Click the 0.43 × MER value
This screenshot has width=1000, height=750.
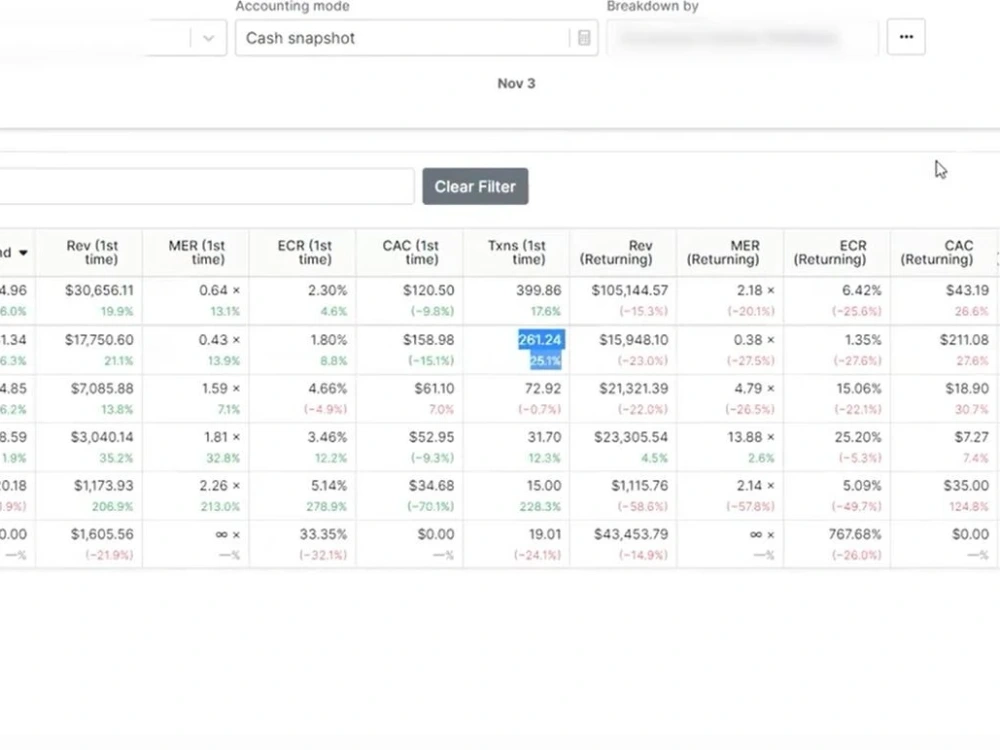[219, 340]
